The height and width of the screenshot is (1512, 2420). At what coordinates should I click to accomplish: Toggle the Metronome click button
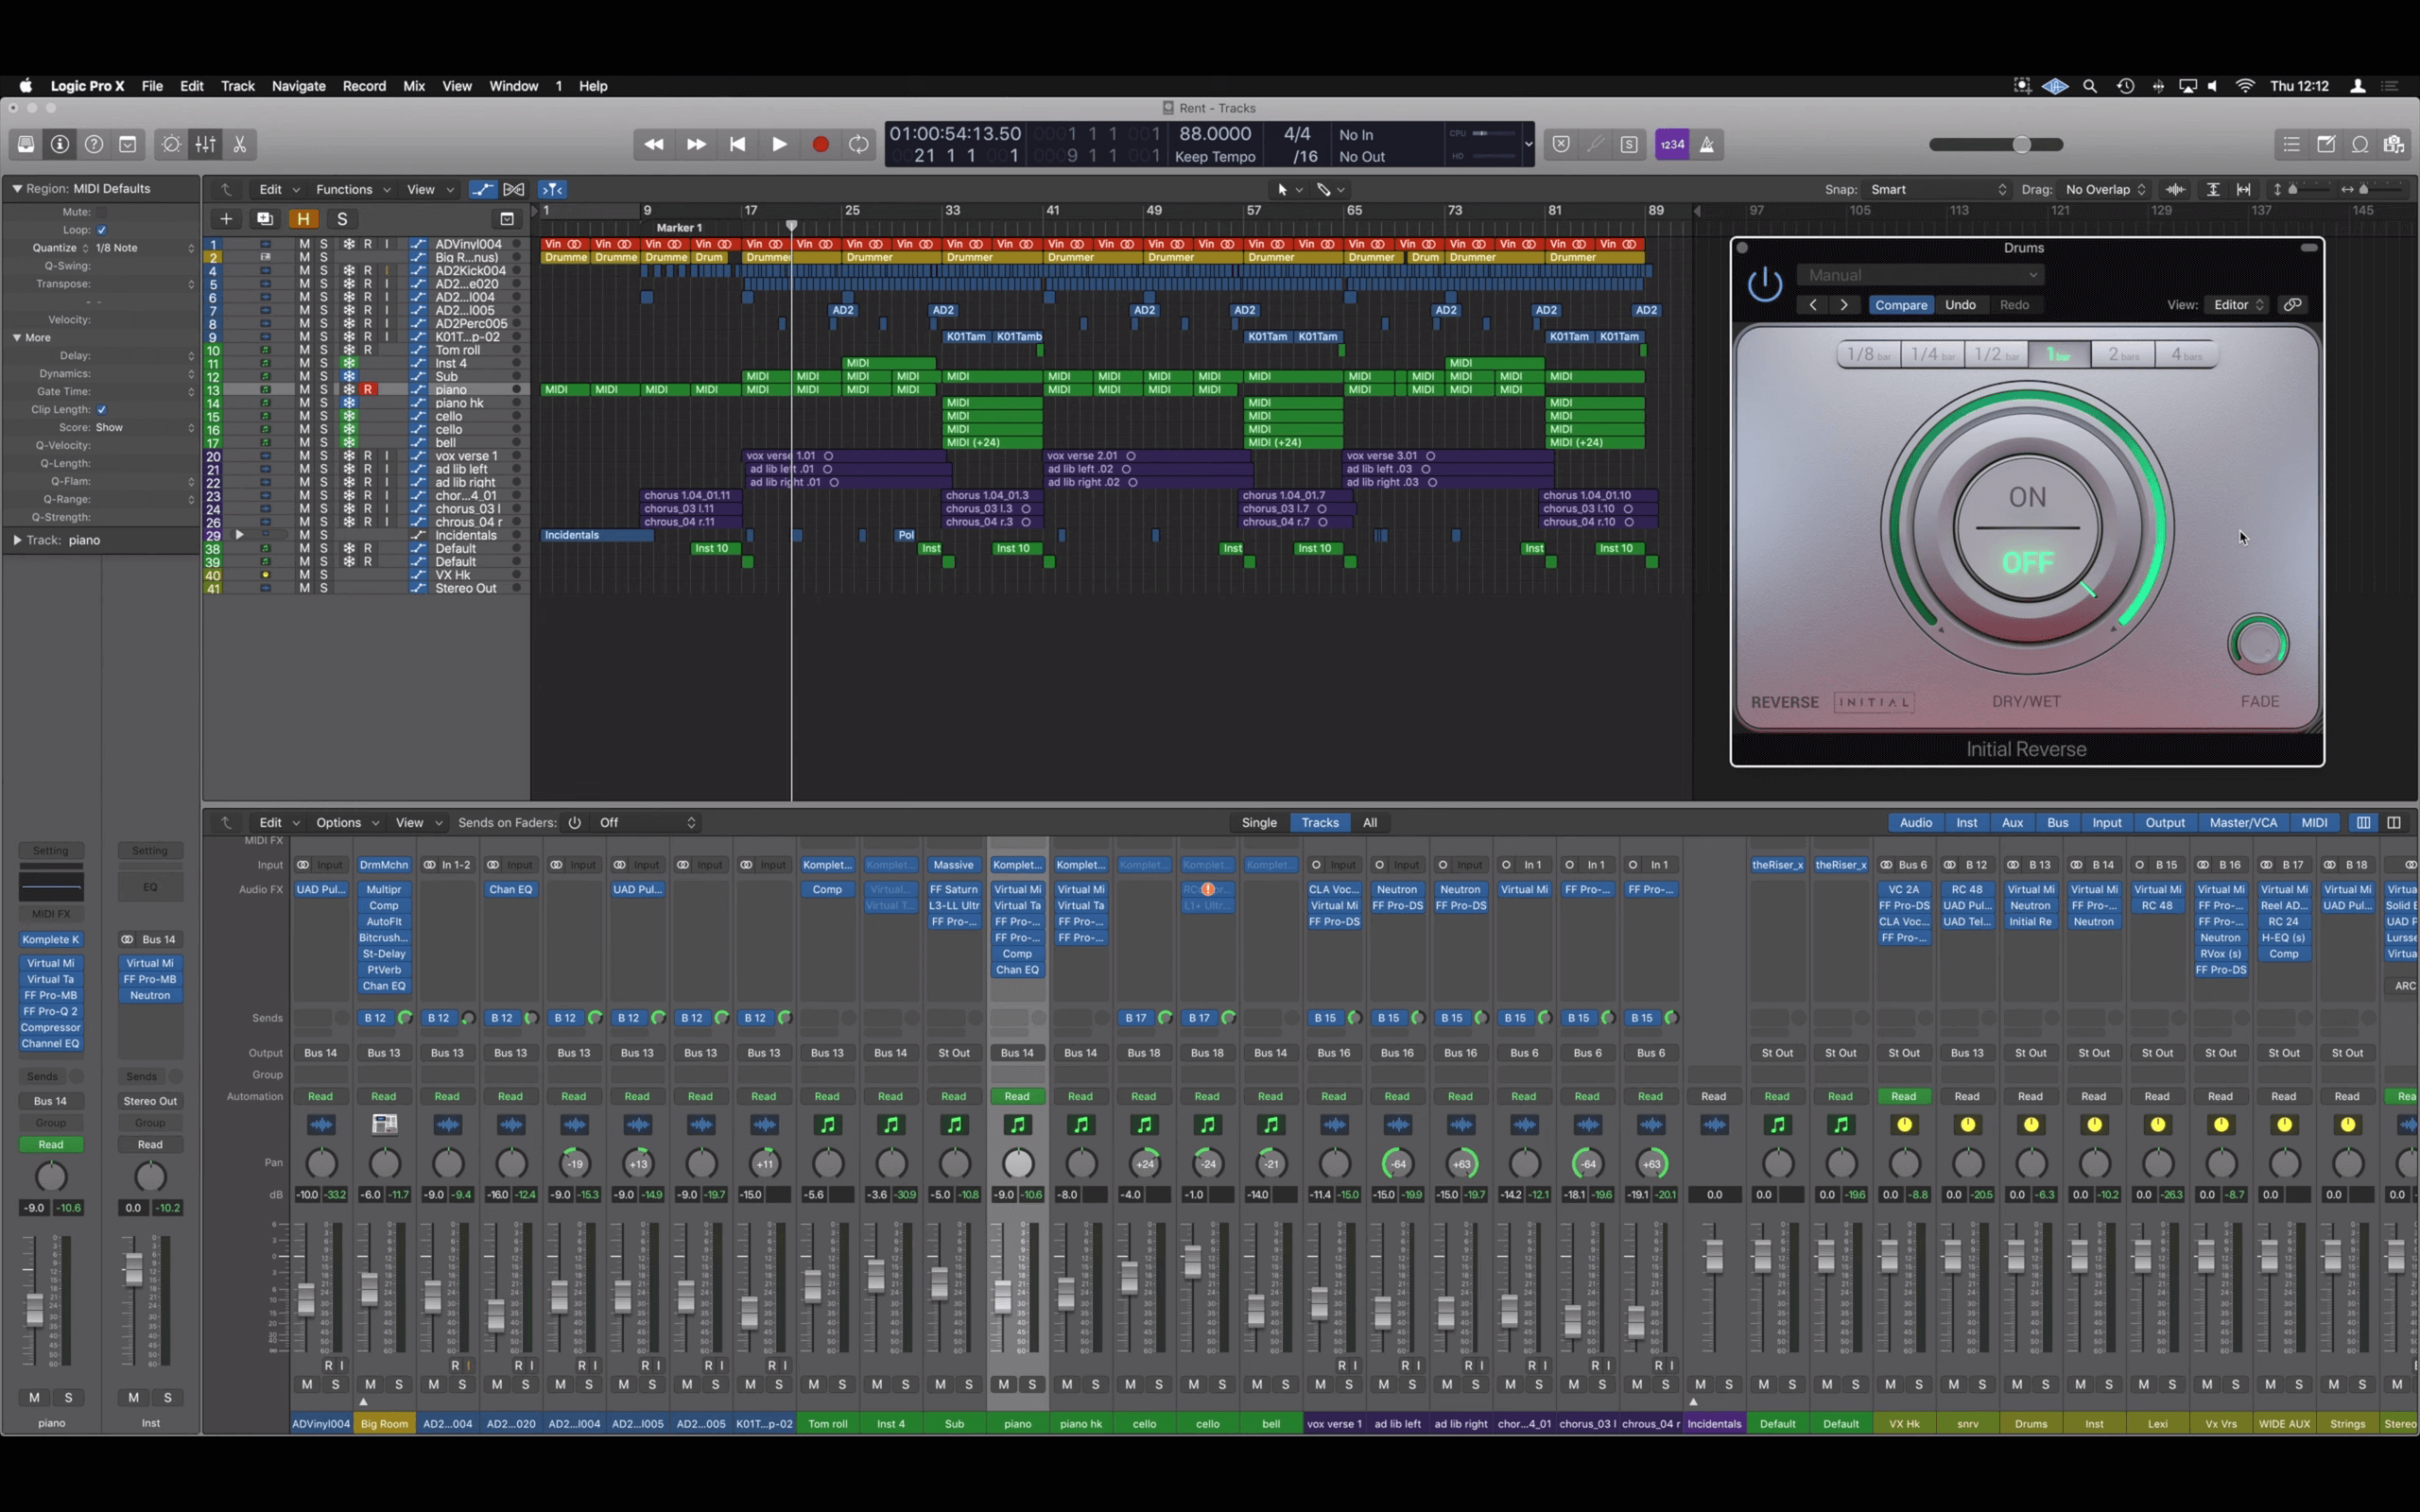point(1707,144)
